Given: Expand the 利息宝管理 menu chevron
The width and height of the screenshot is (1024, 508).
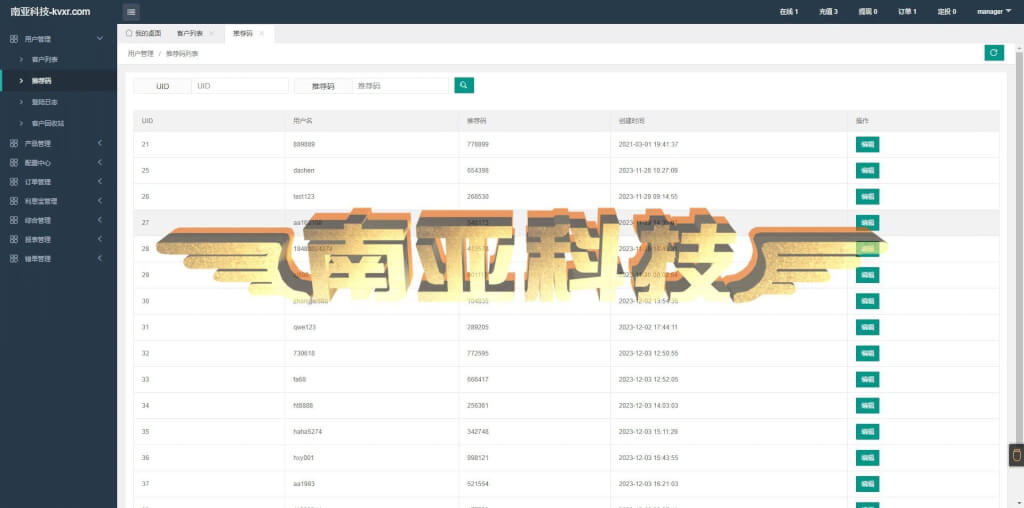Looking at the screenshot, I should pos(100,200).
